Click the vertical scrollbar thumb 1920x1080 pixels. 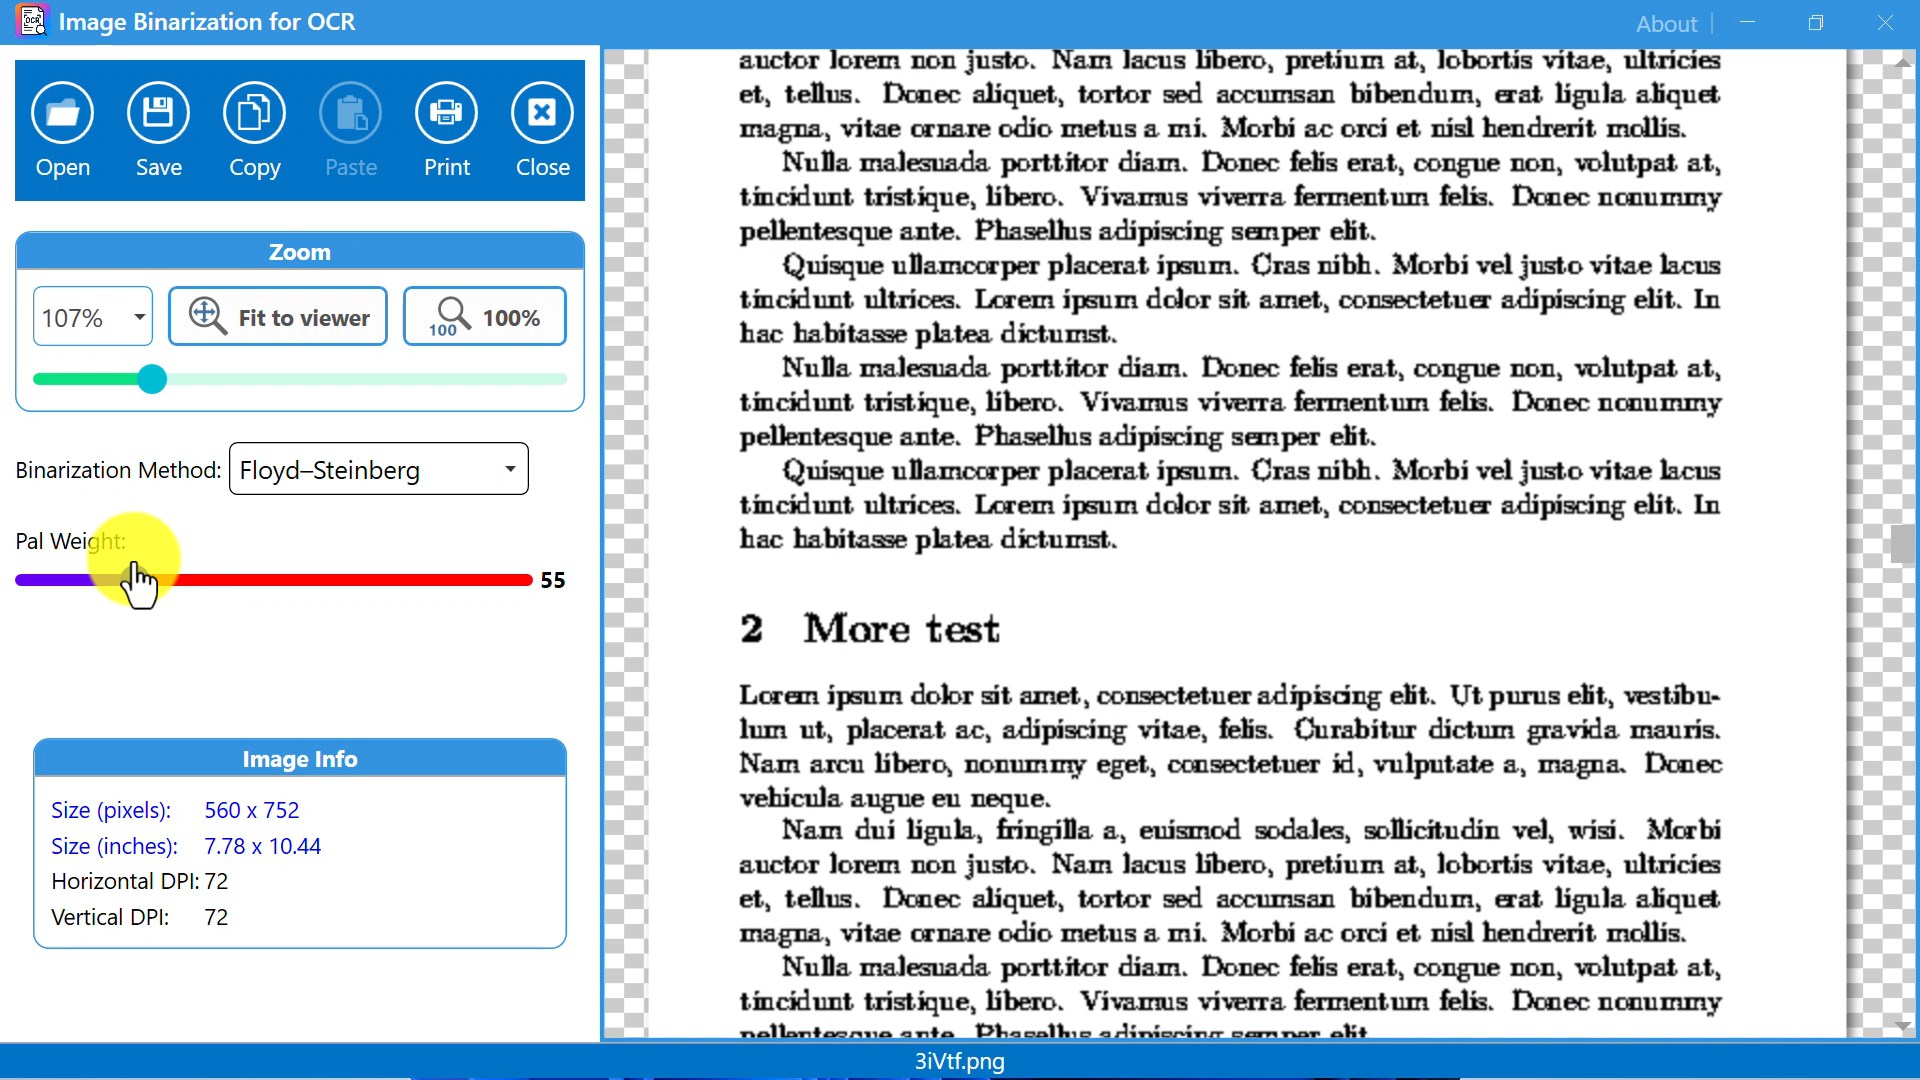(1902, 545)
